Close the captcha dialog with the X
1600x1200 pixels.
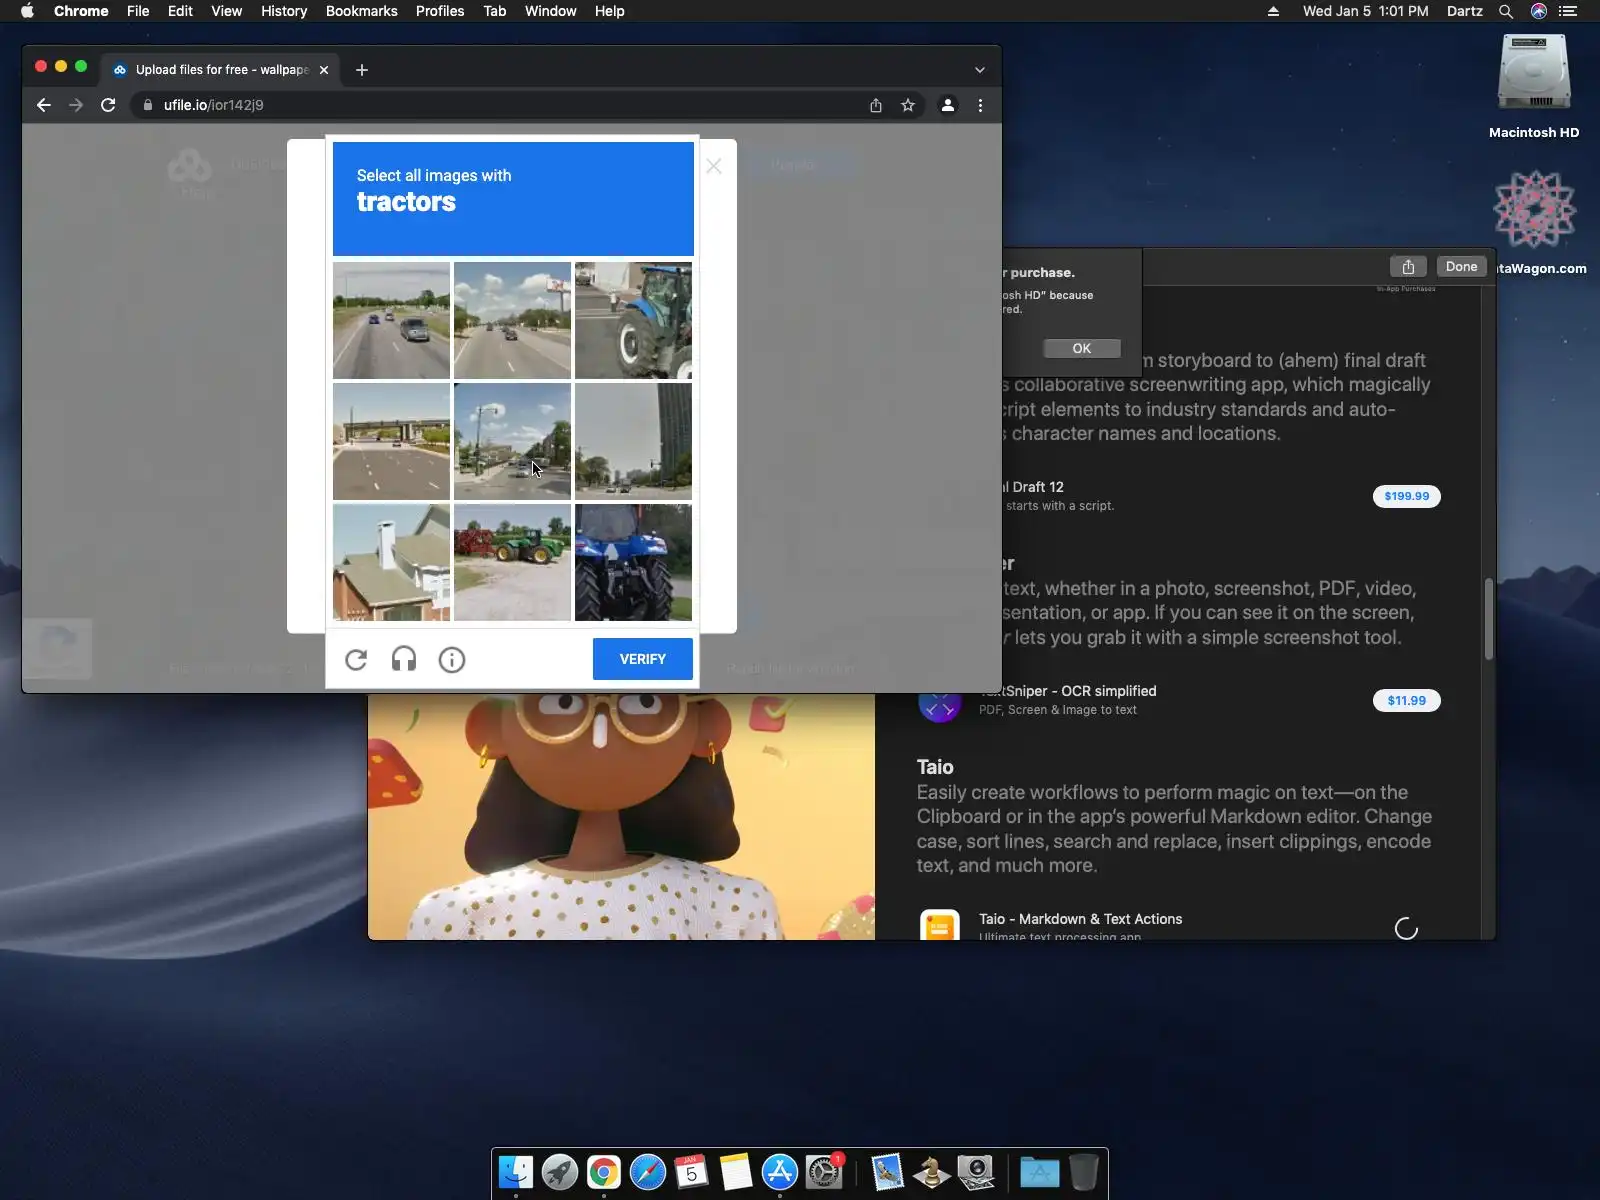pyautogui.click(x=714, y=166)
